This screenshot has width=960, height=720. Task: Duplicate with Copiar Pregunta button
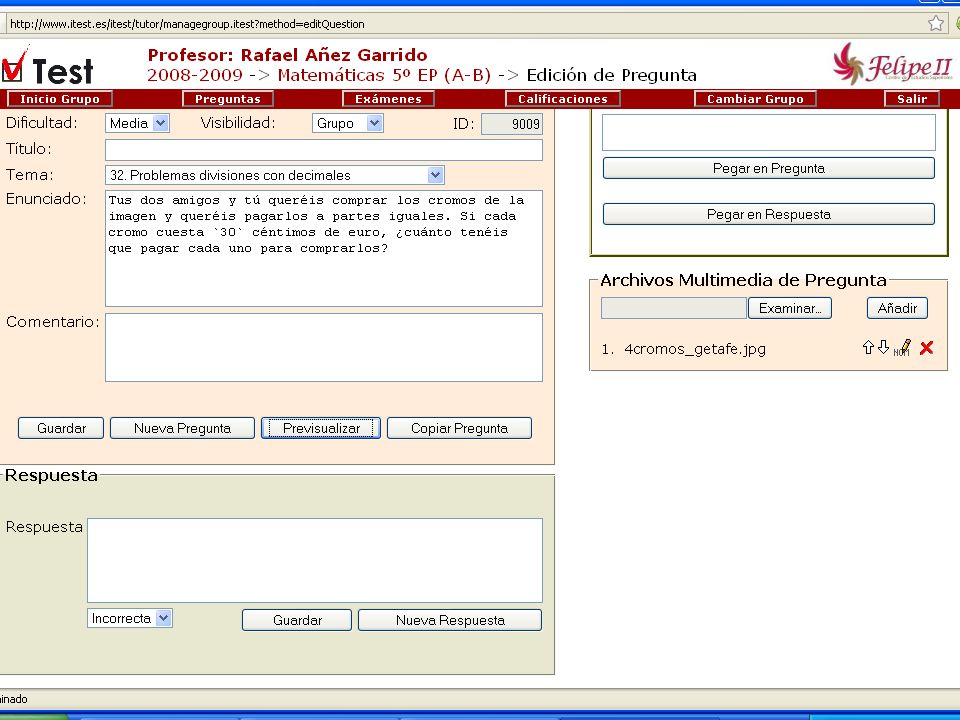459,428
